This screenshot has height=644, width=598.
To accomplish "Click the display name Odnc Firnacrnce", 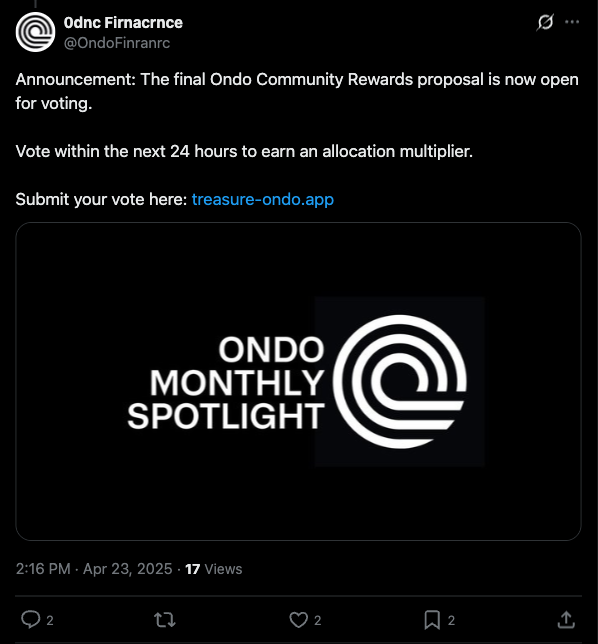I will pos(123,23).
